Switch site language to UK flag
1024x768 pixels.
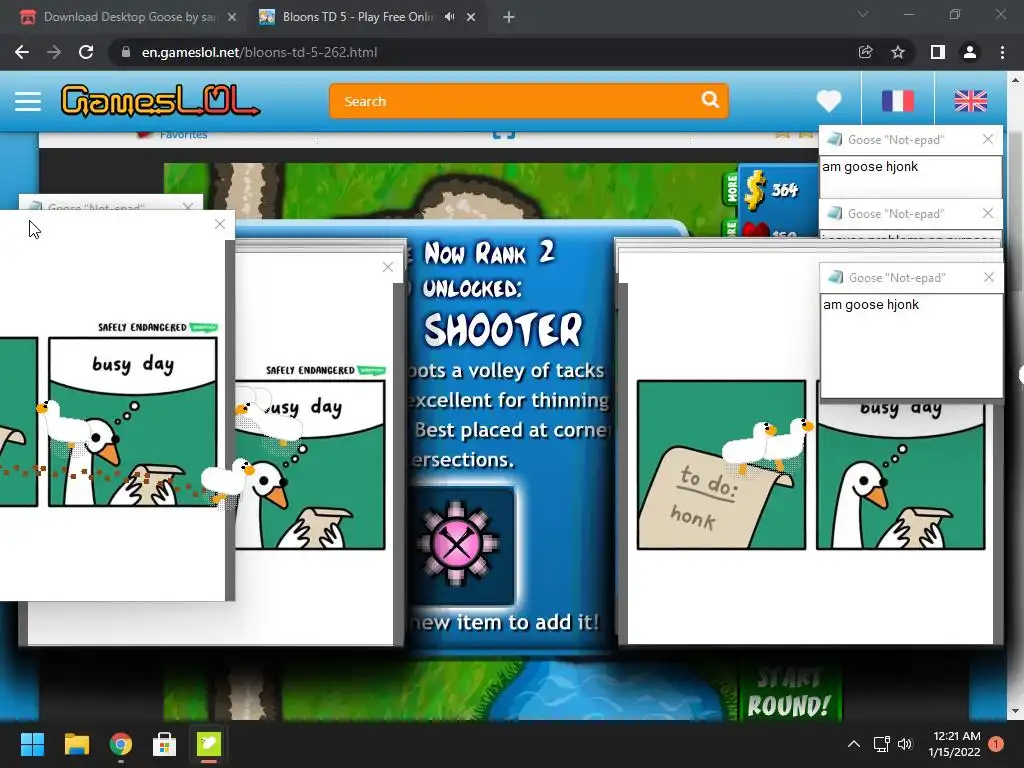pos(970,101)
